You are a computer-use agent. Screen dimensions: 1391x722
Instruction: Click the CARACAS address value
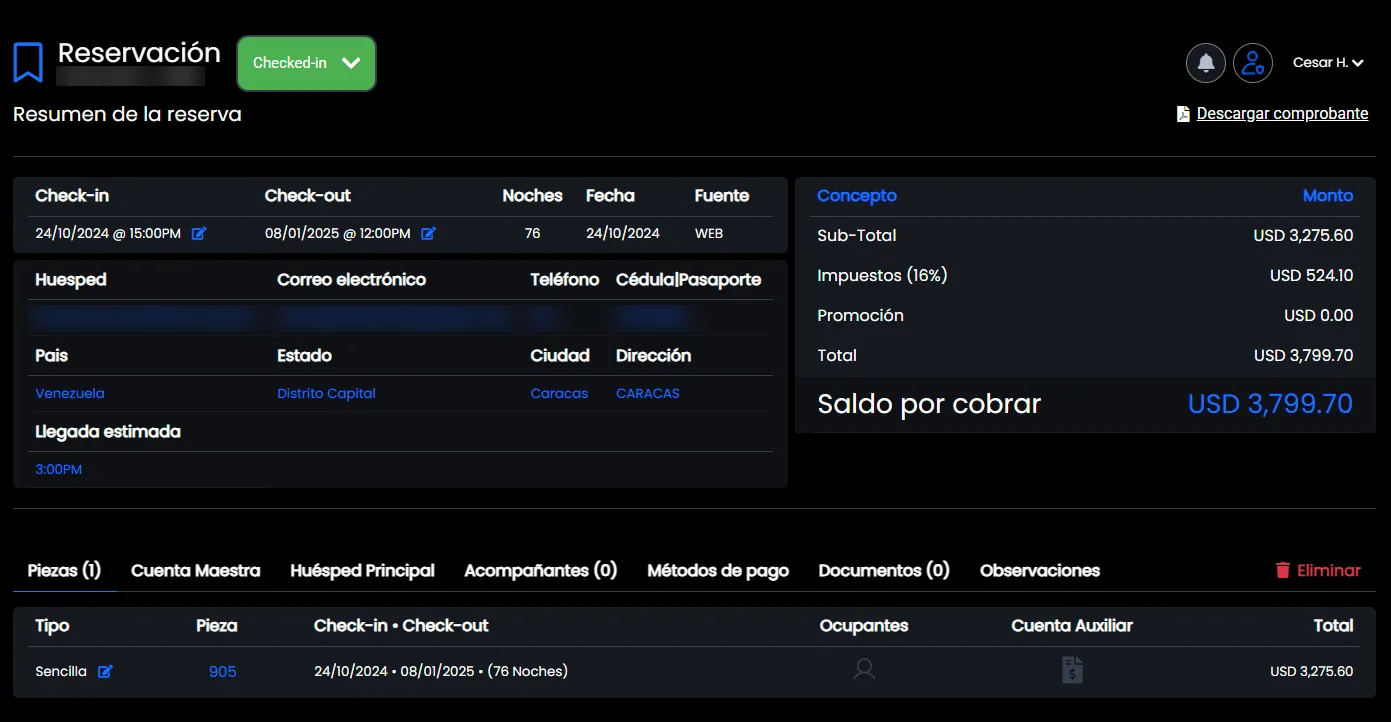pos(648,393)
